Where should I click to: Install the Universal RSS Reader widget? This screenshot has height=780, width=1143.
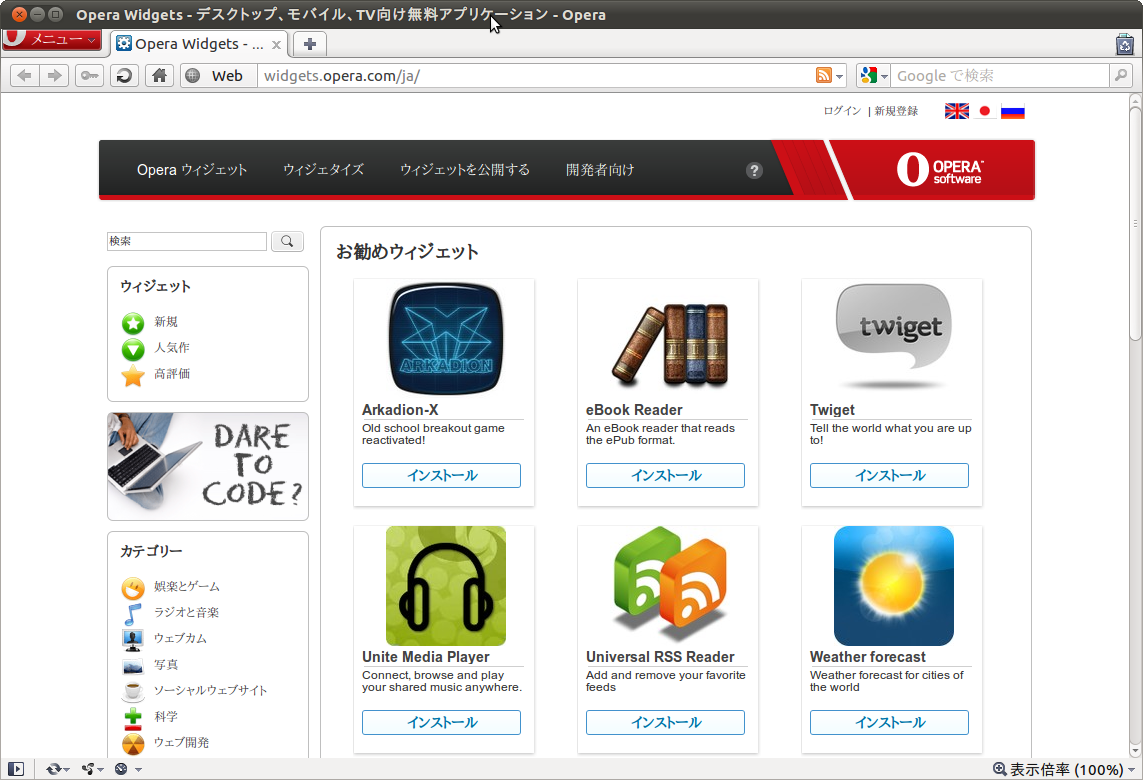[665, 722]
